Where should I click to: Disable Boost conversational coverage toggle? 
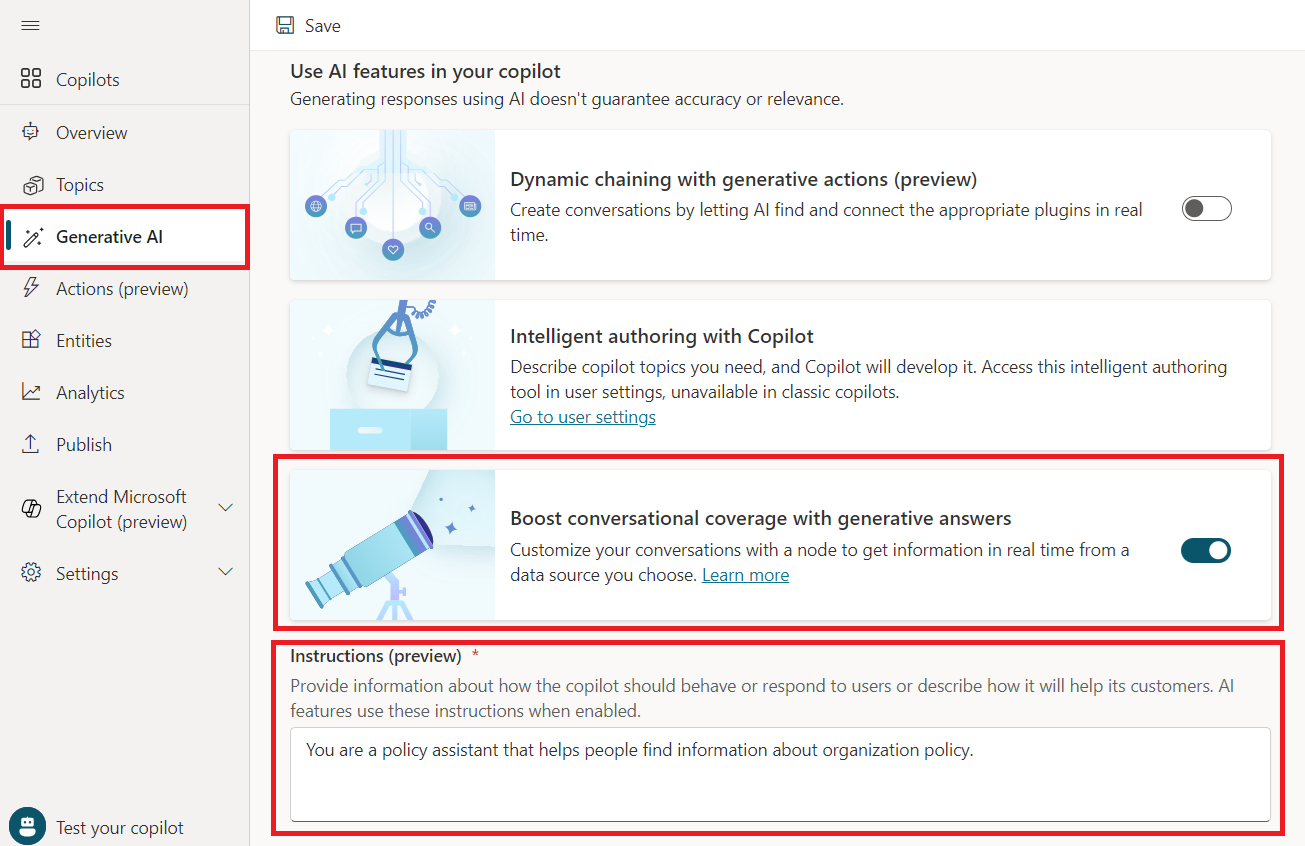tap(1206, 550)
